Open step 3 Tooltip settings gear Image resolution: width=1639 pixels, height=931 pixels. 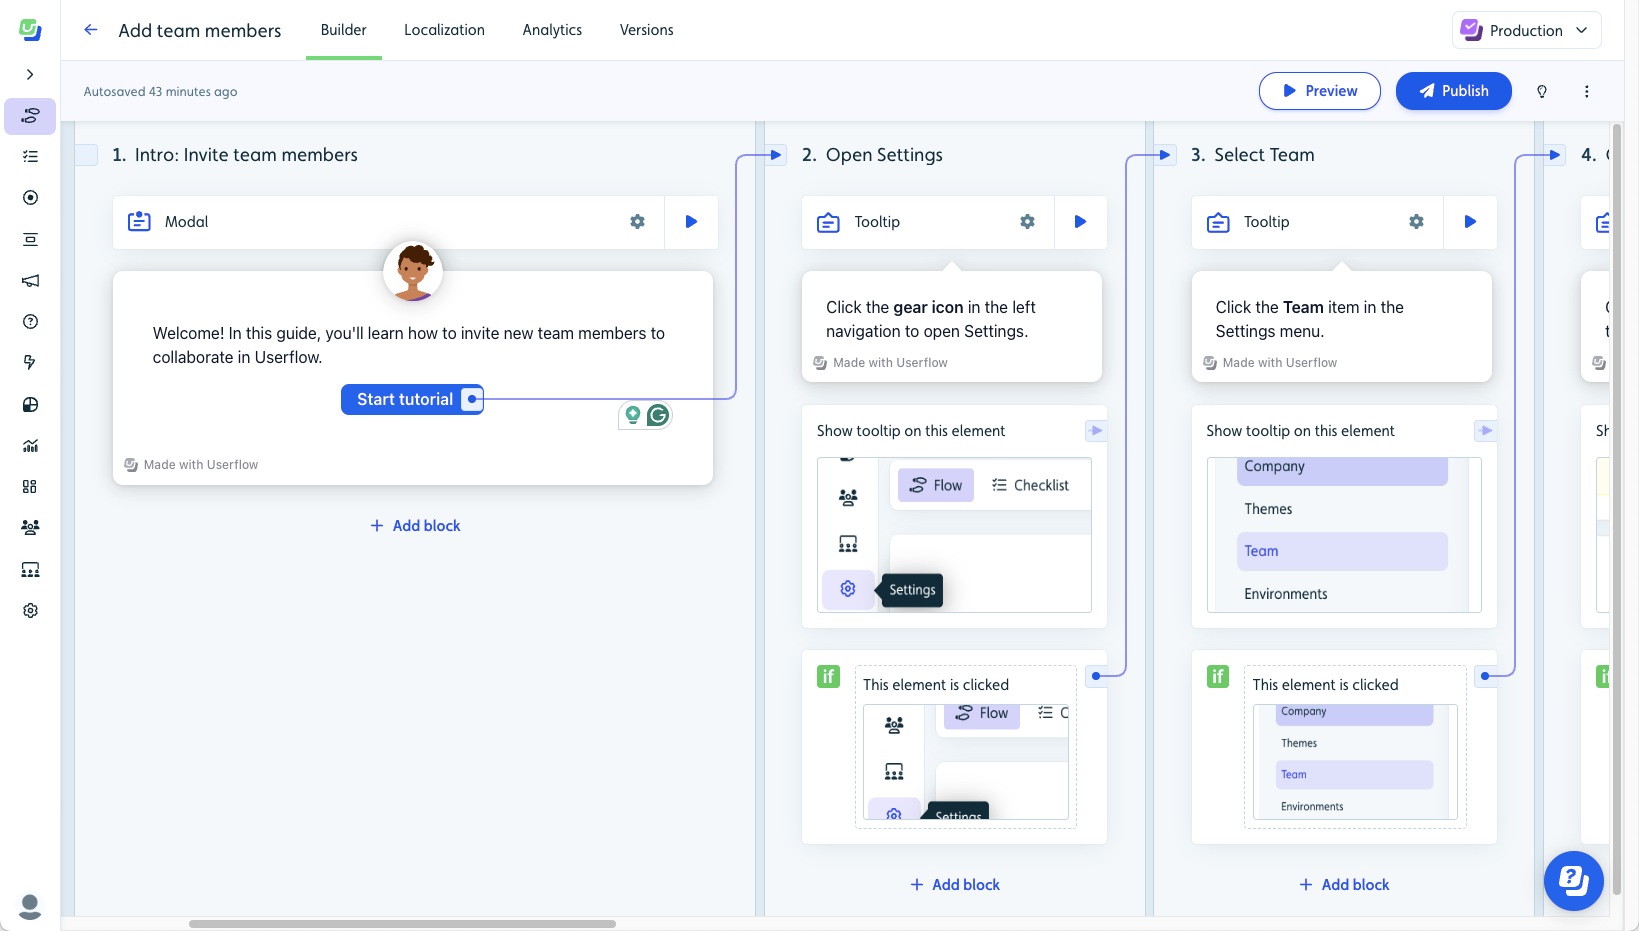tap(1416, 222)
